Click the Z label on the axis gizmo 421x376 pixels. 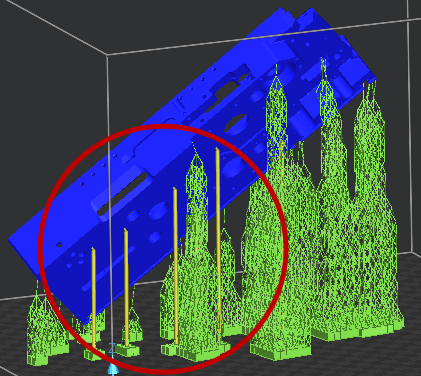113,348
